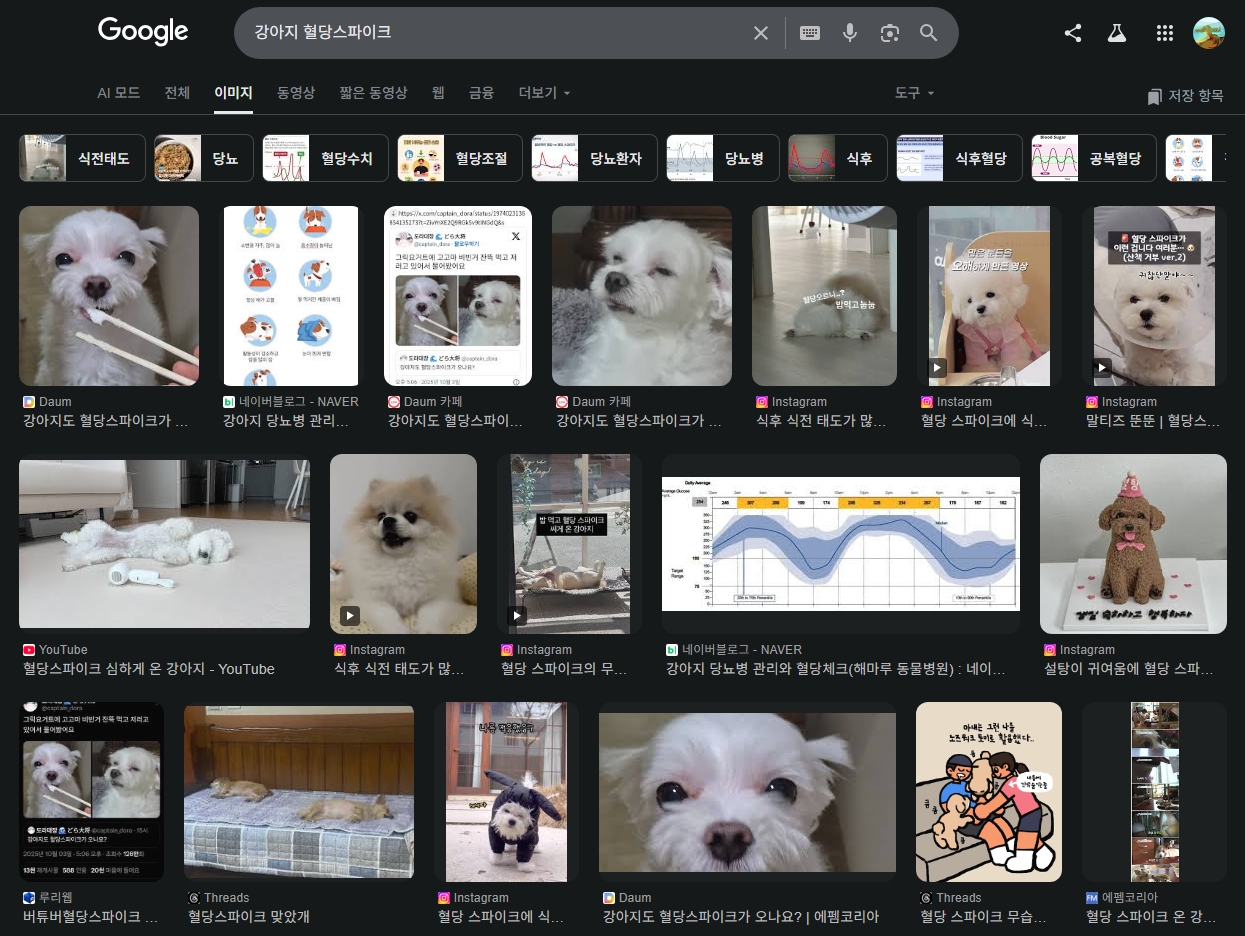Open the Google apps grid
1245x936 pixels.
tap(1164, 33)
